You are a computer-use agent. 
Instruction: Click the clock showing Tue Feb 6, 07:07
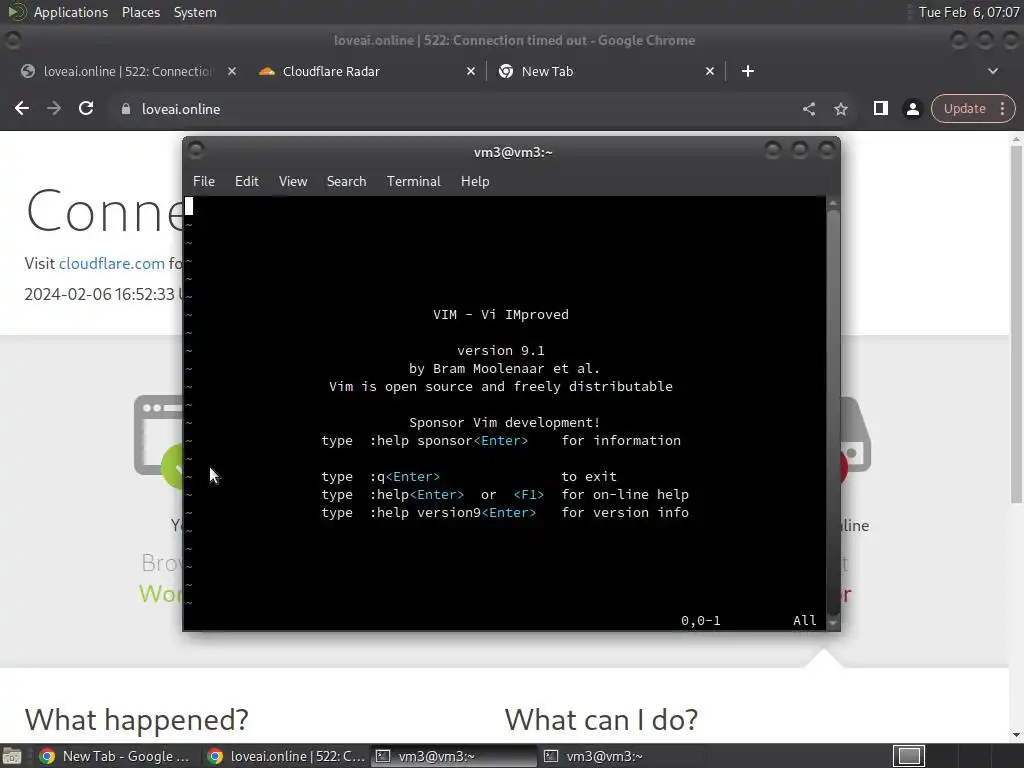pos(968,12)
